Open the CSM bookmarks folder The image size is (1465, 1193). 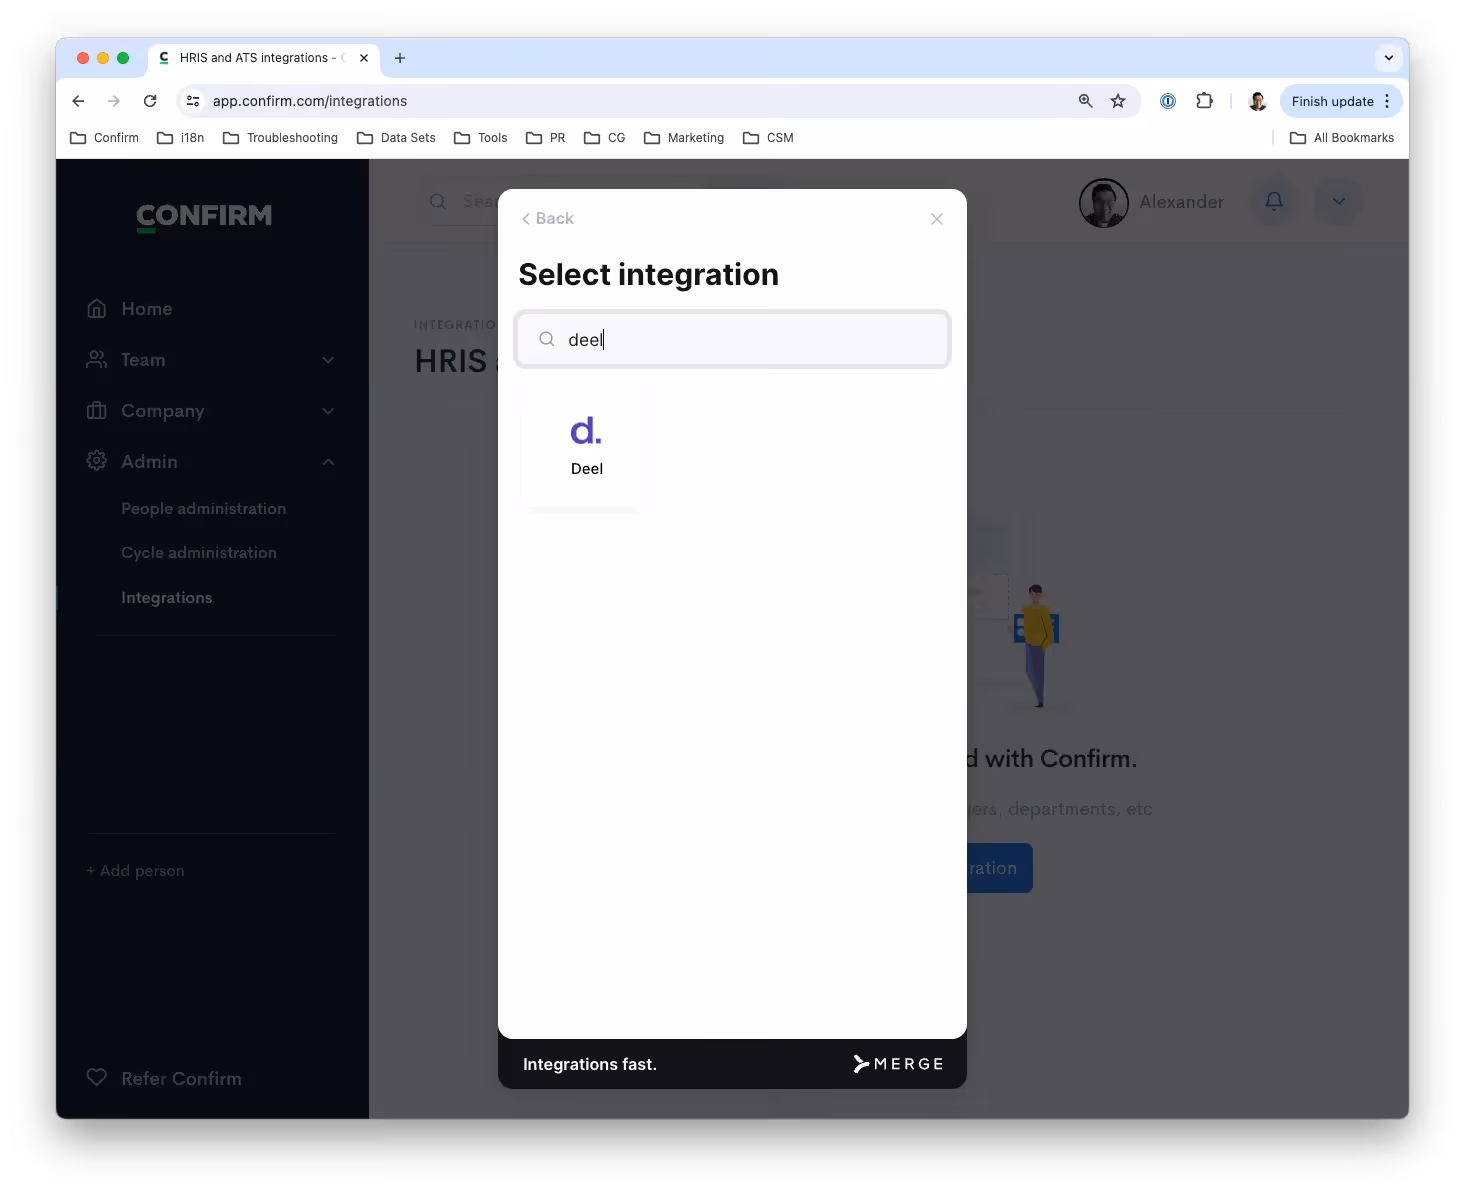click(769, 138)
